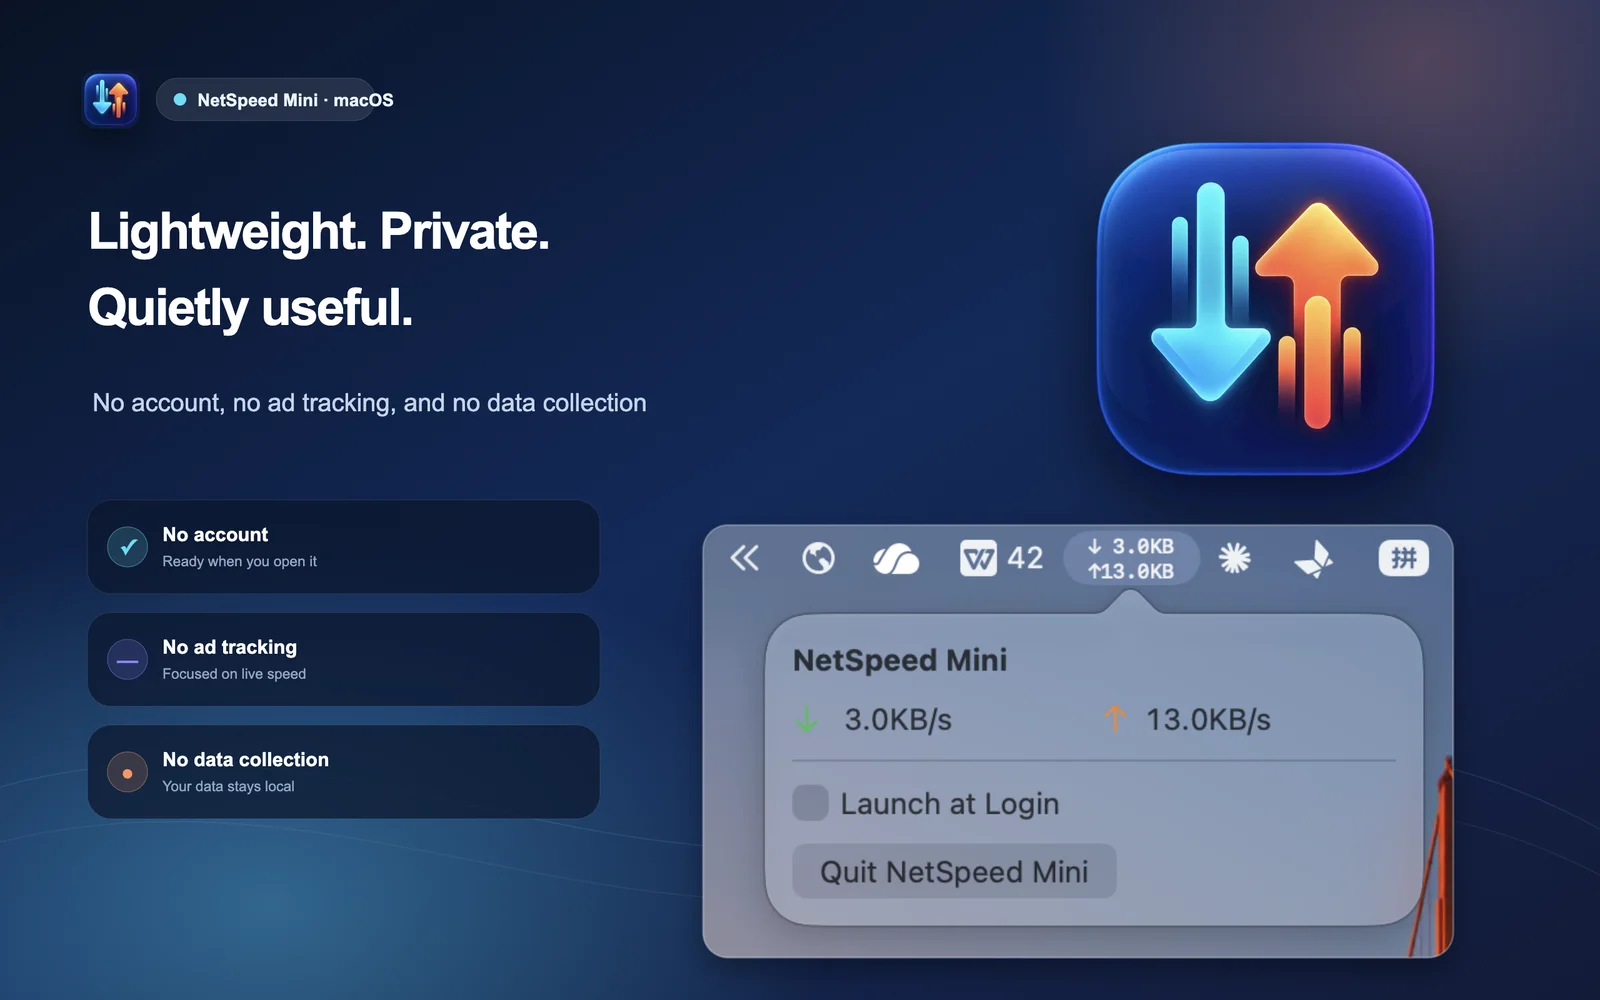The height and width of the screenshot is (1000, 1600).
Task: Click the green download arrow in popup
Action: click(x=807, y=719)
